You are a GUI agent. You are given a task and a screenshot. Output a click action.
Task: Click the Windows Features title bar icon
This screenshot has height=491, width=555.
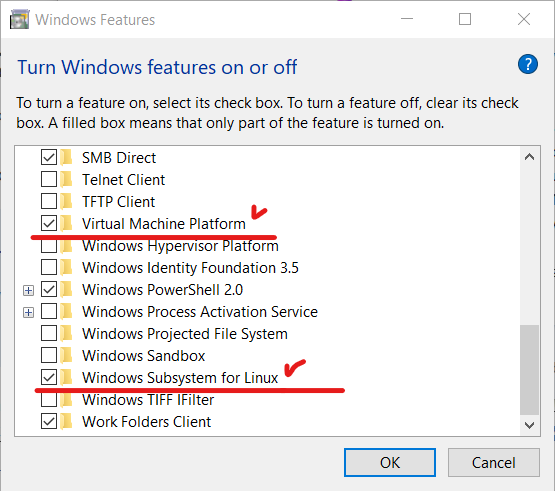tap(19, 19)
